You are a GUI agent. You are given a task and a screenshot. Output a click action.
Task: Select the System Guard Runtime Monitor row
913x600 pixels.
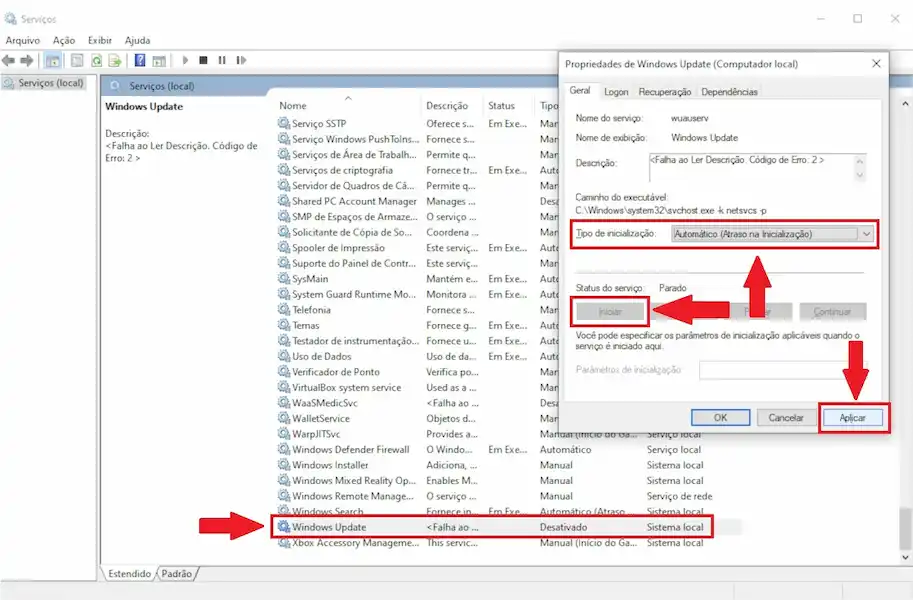coord(417,294)
